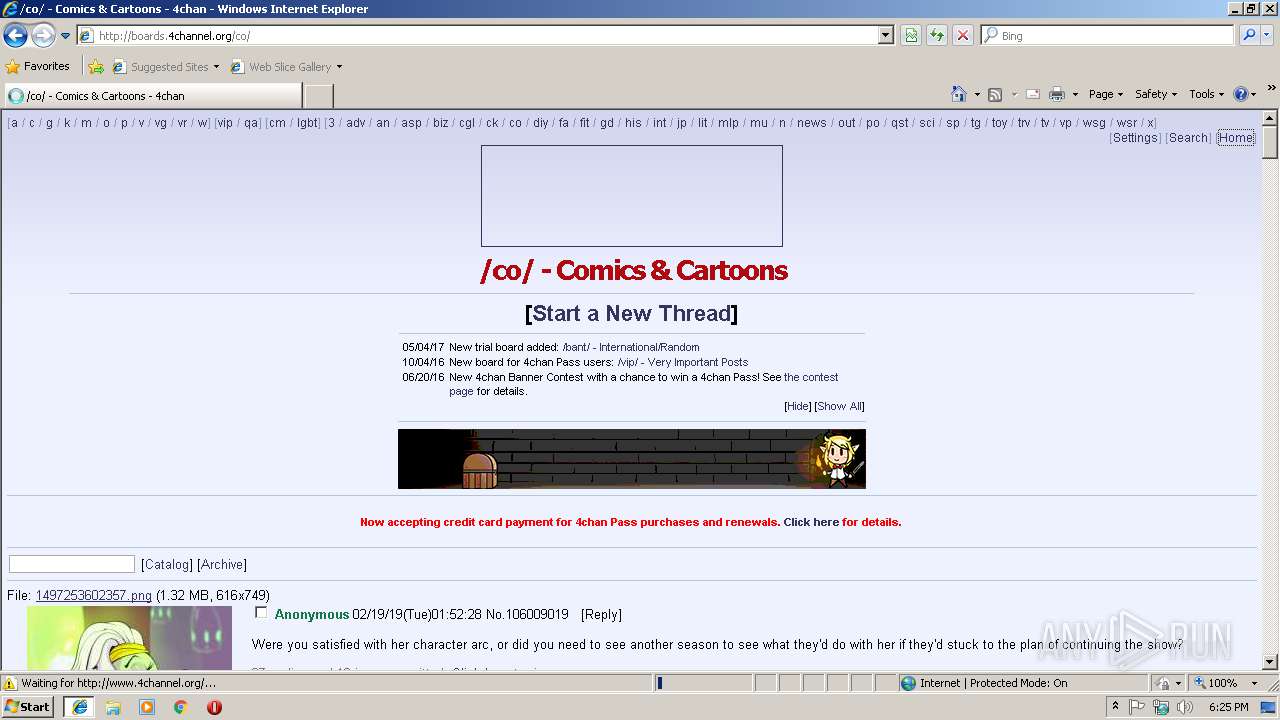The image size is (1280, 720).
Task: Open the Web Slice Gallery dropdown
Action: click(x=286, y=67)
